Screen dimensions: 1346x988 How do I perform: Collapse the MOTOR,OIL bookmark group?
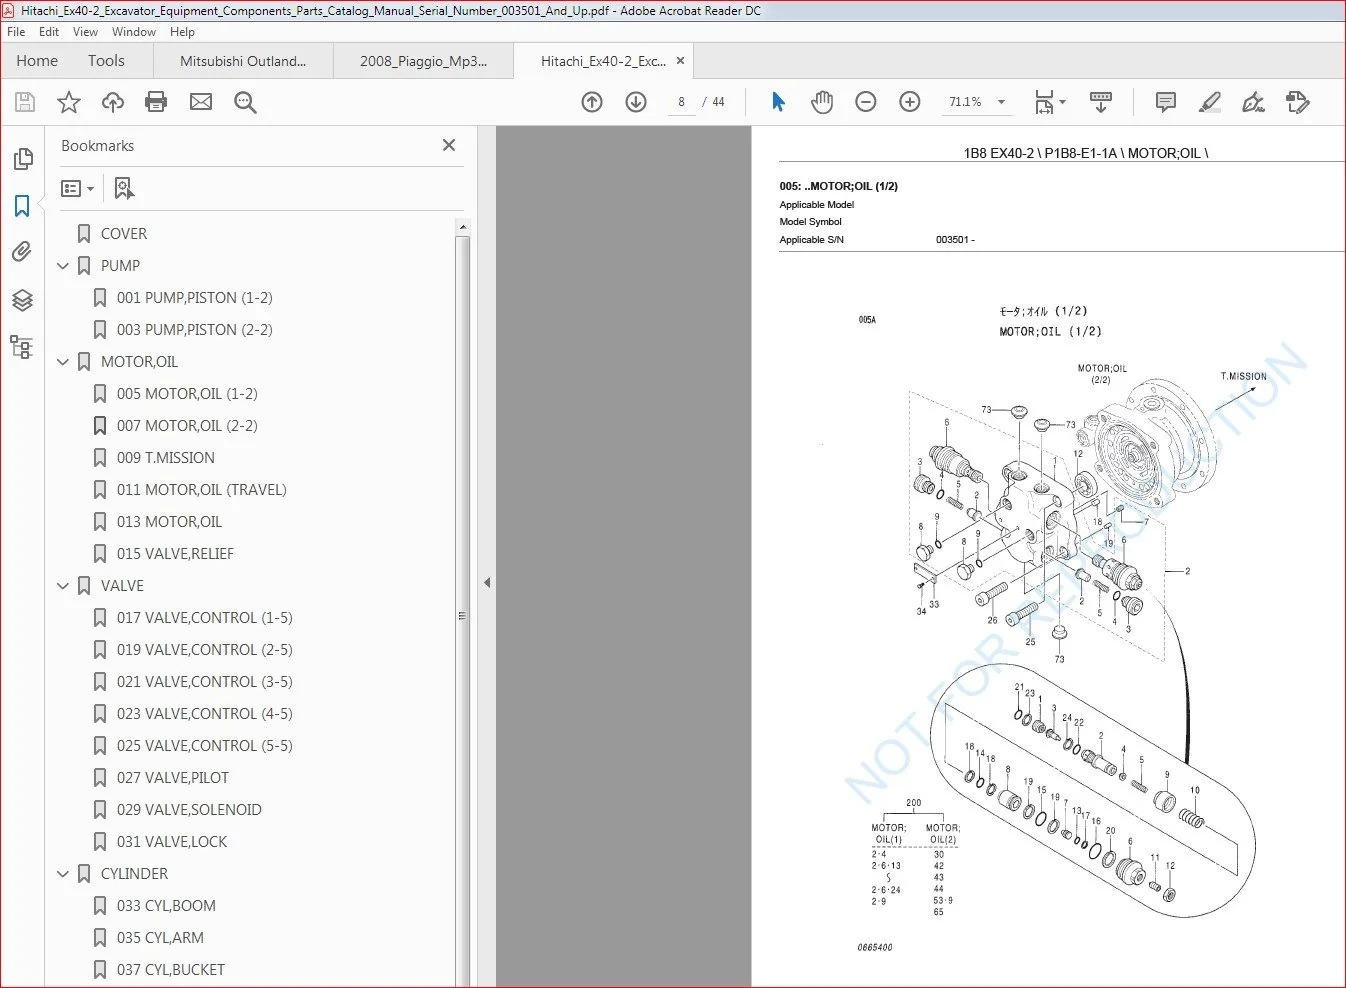click(x=63, y=362)
